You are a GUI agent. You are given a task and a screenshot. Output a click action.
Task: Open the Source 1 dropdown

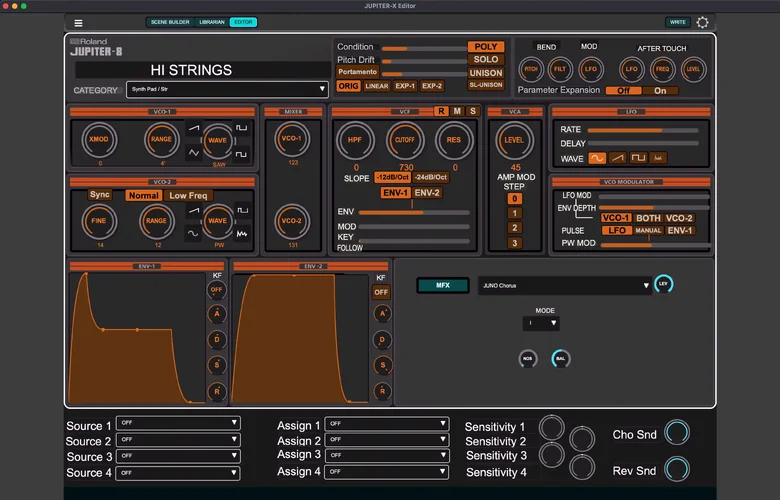tap(178, 423)
